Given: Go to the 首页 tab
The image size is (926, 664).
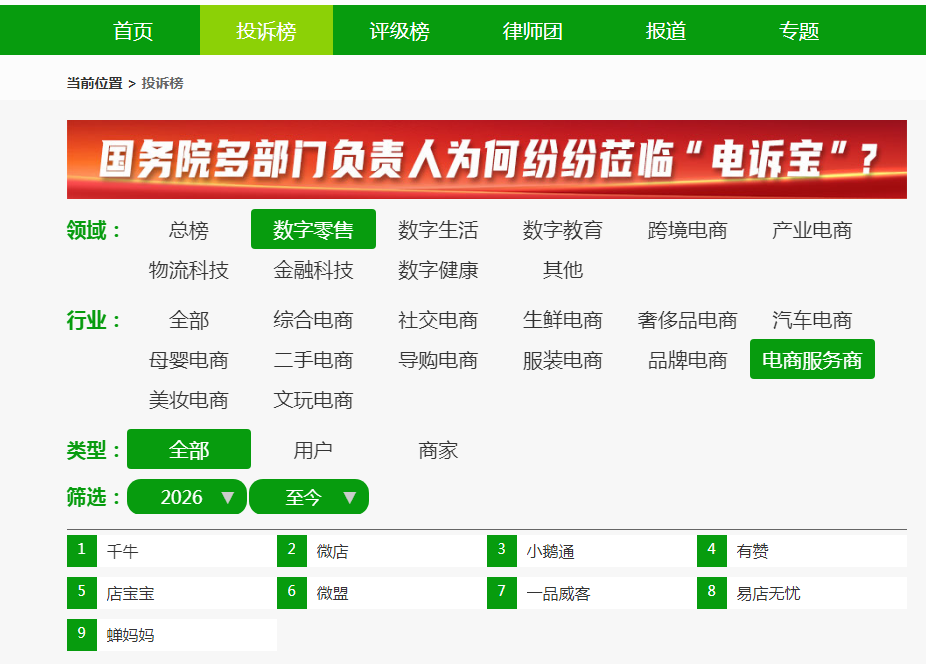Looking at the screenshot, I should [x=133, y=31].
